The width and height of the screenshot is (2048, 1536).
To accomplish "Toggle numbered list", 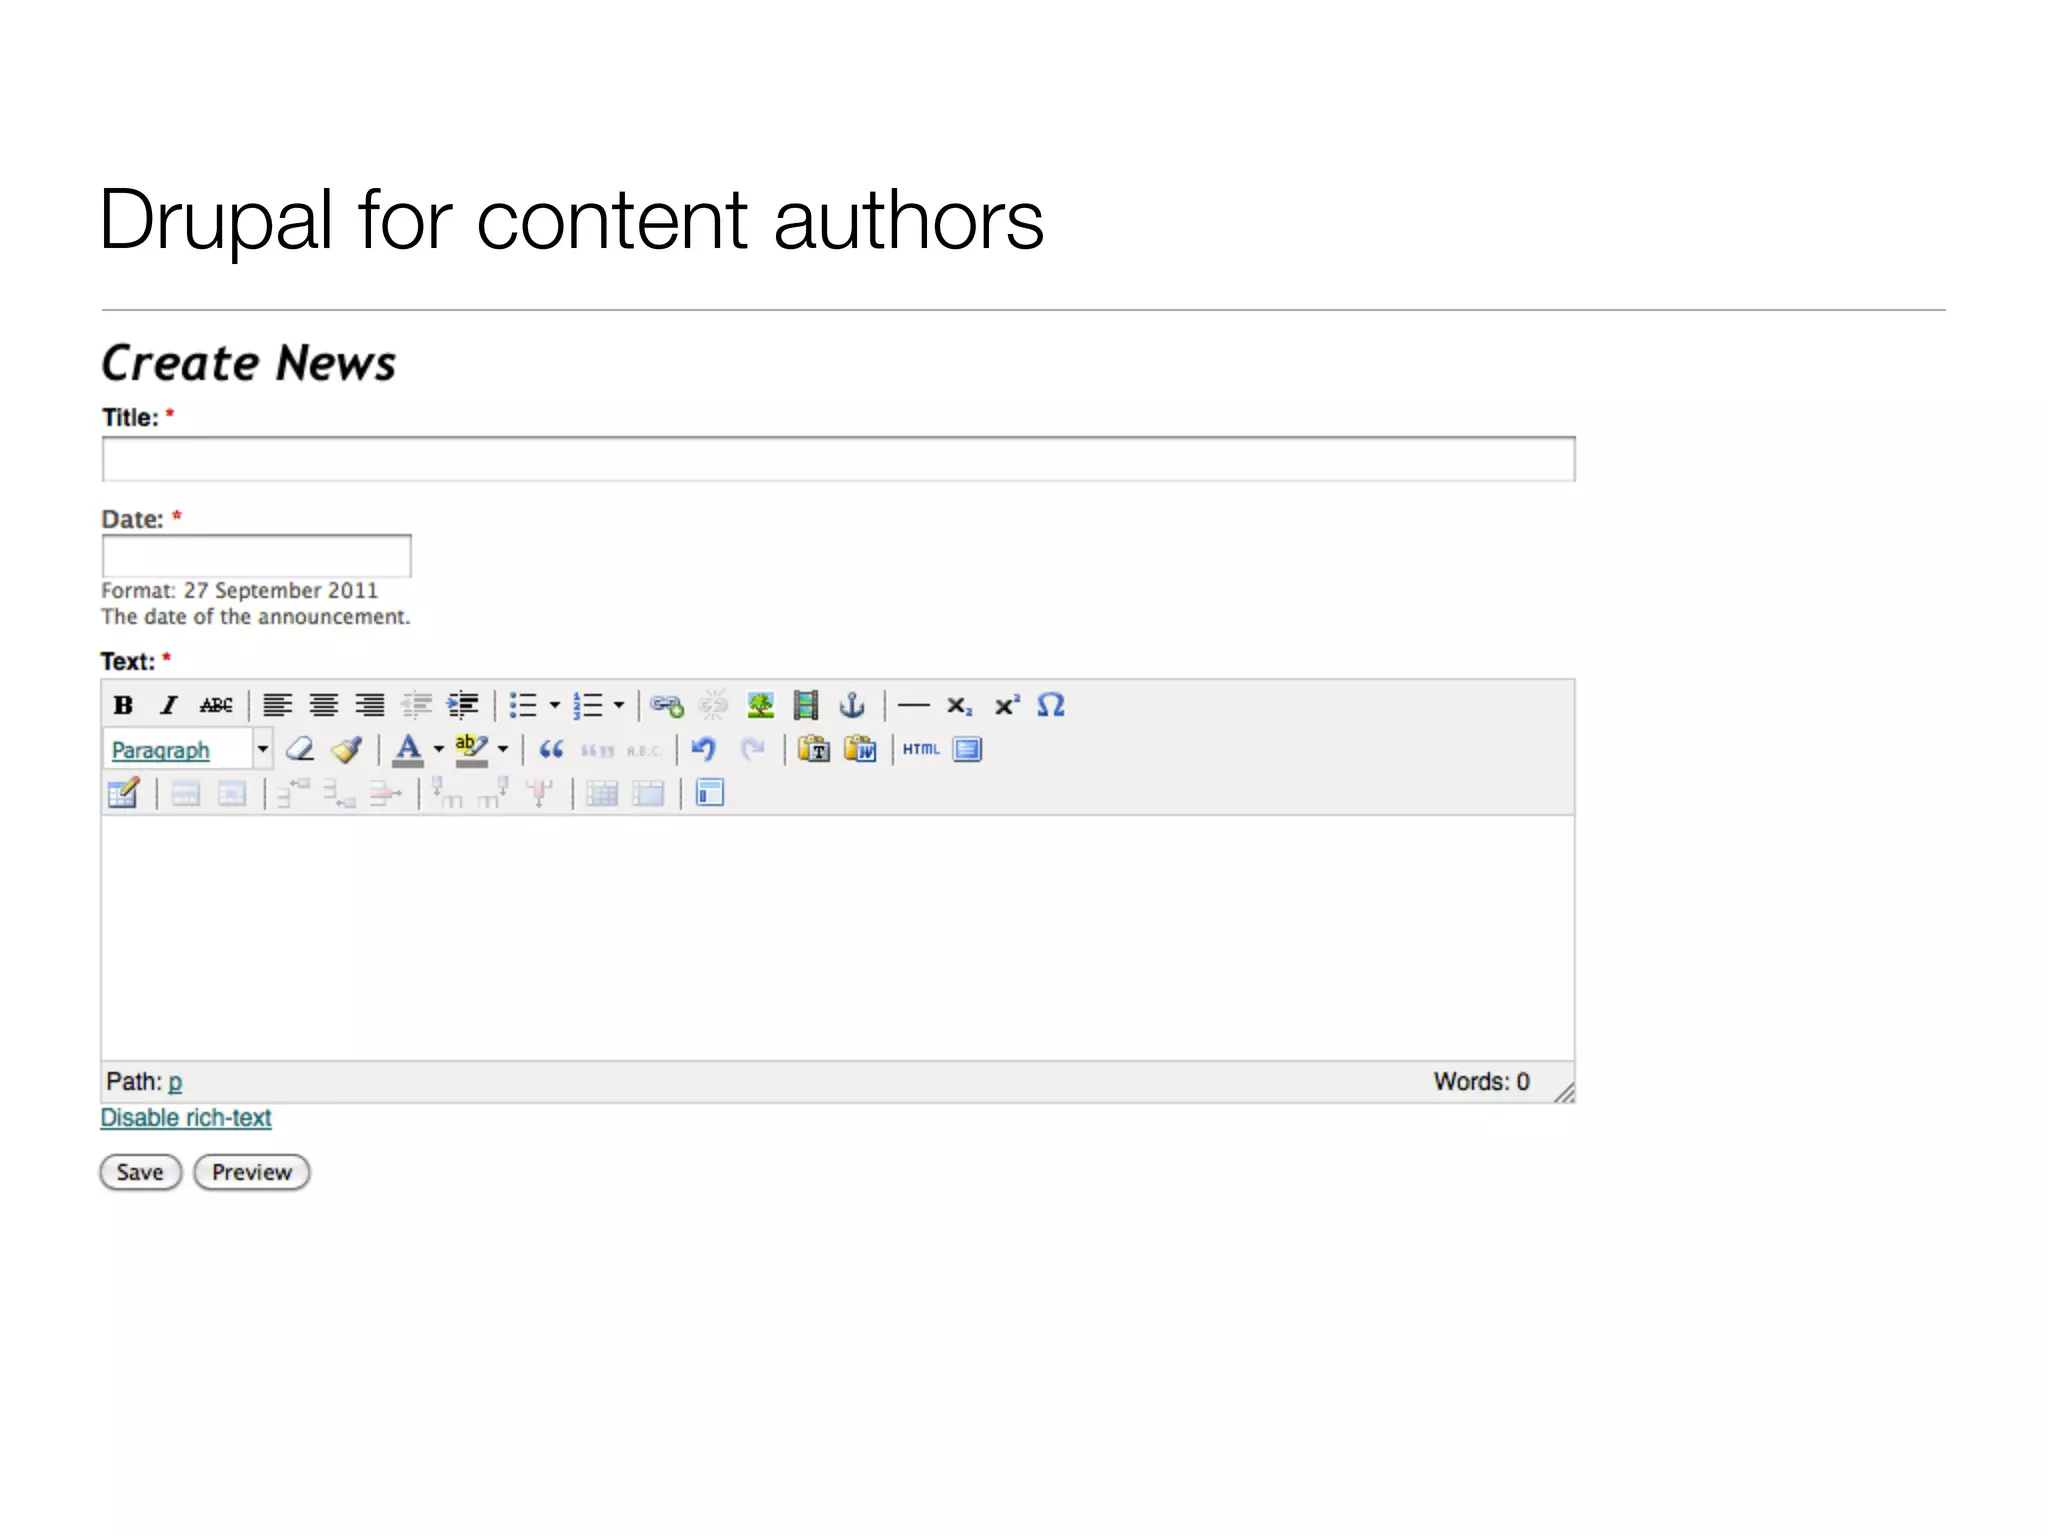I will coord(587,705).
